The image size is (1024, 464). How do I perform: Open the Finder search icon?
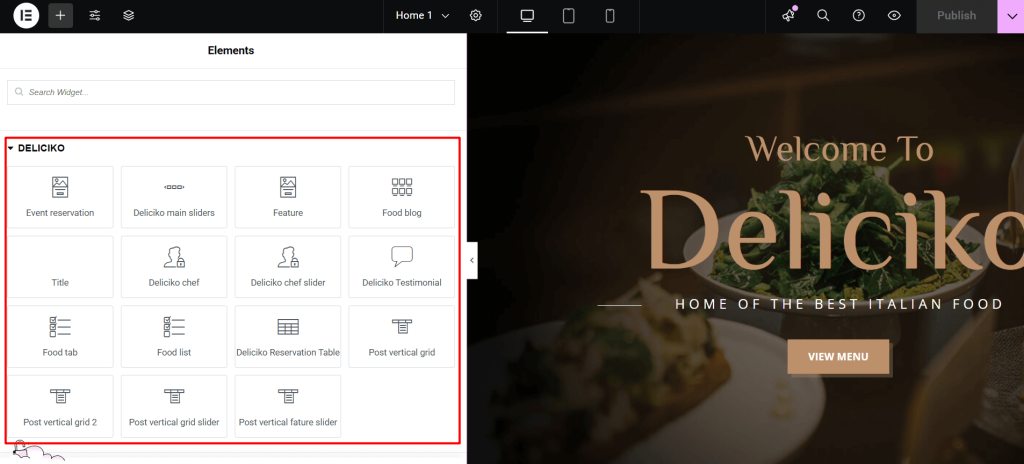(824, 16)
